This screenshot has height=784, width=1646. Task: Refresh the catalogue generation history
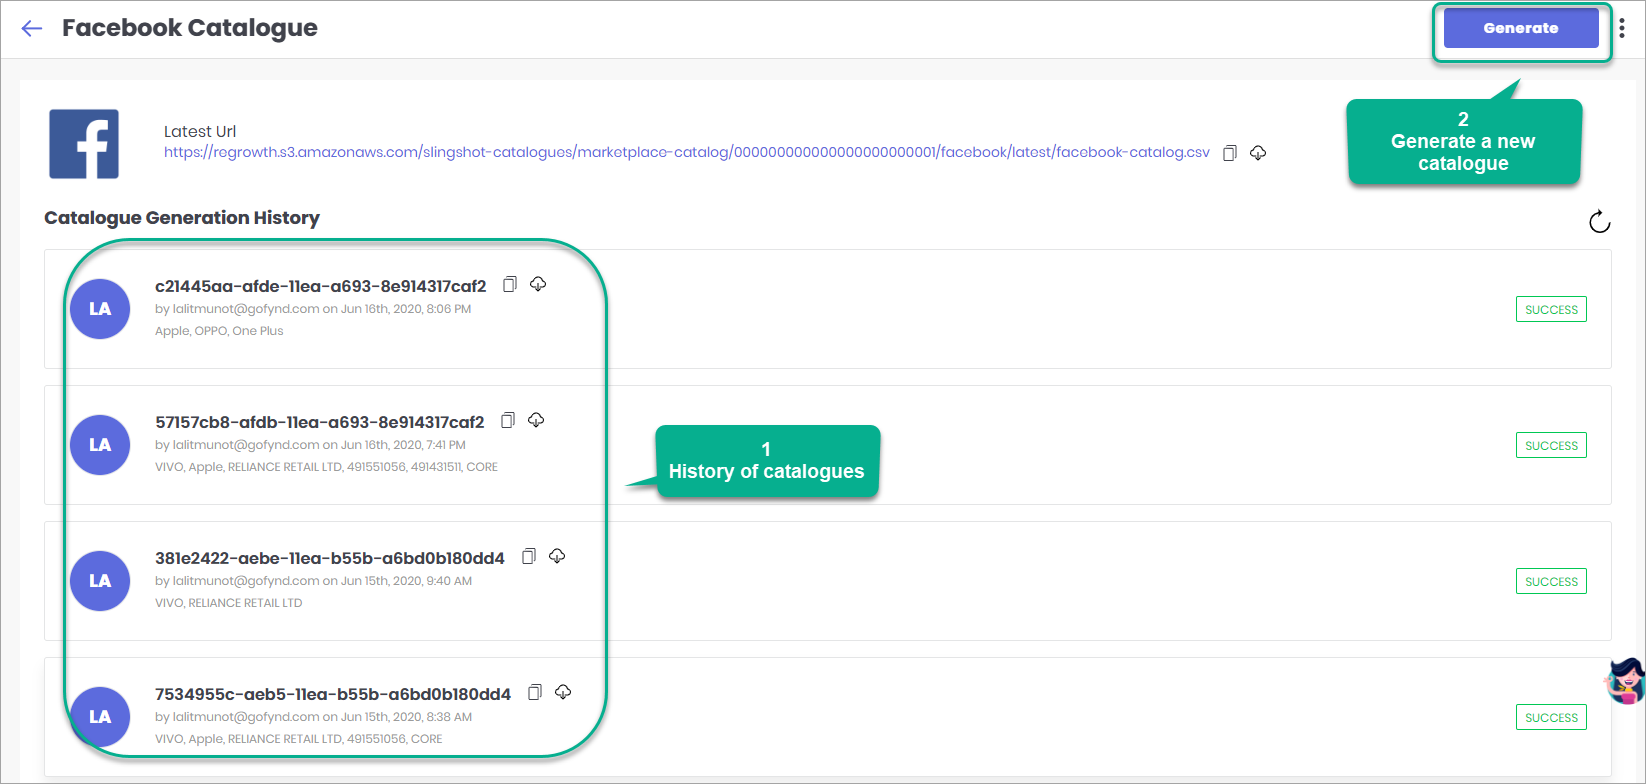[1599, 221]
